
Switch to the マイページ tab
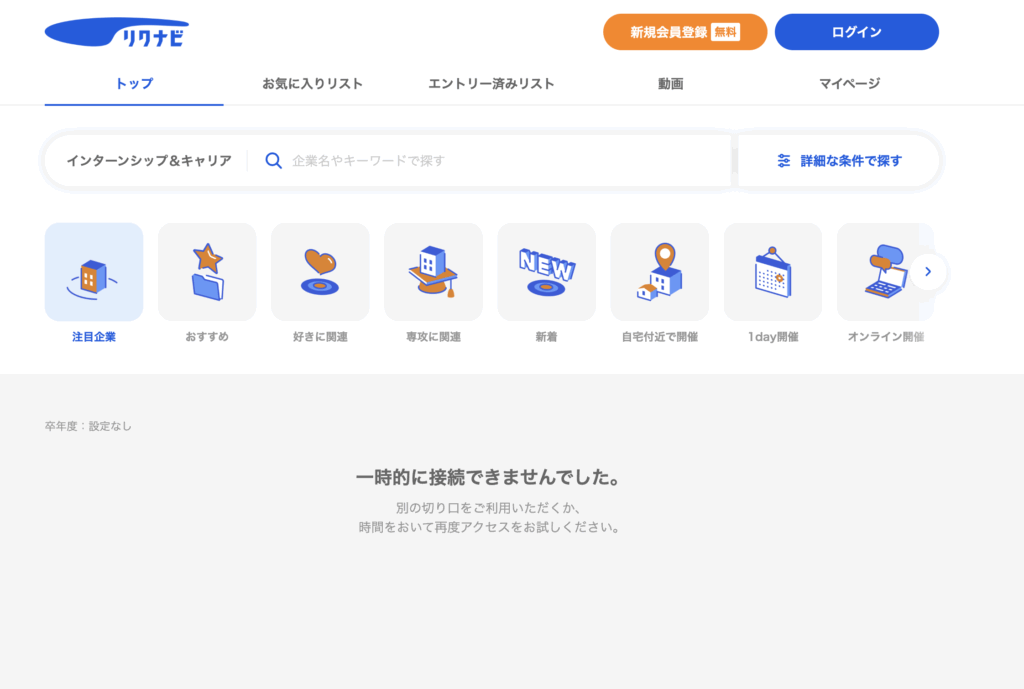[849, 84]
